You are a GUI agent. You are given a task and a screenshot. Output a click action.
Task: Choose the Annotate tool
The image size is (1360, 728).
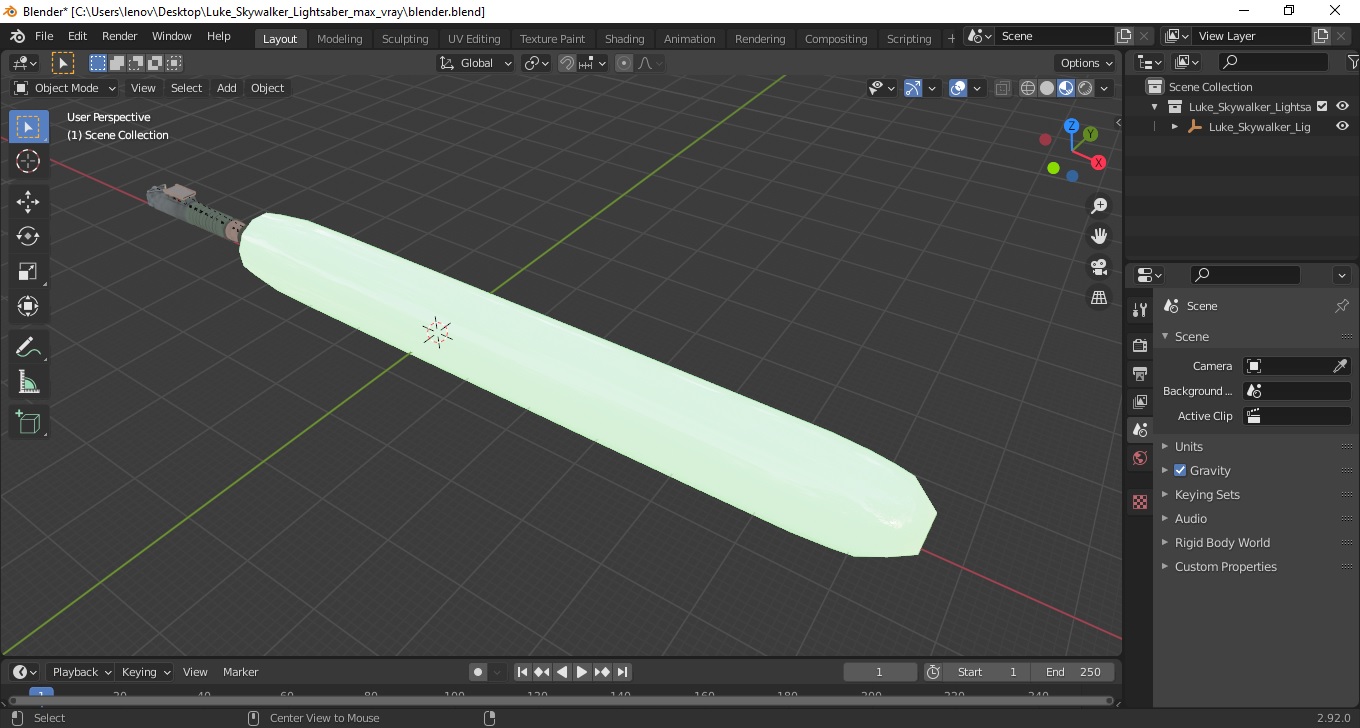pos(28,347)
